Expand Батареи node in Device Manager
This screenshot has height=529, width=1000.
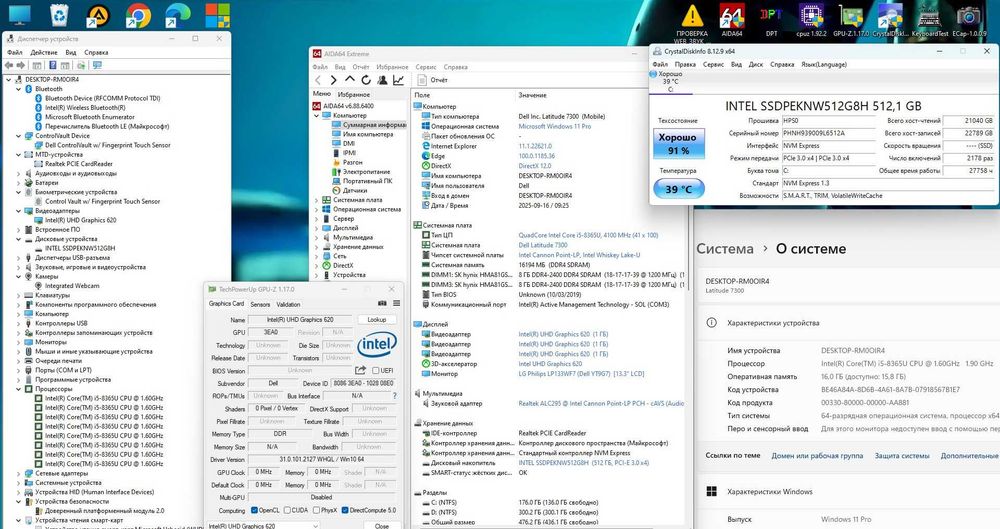[18, 183]
